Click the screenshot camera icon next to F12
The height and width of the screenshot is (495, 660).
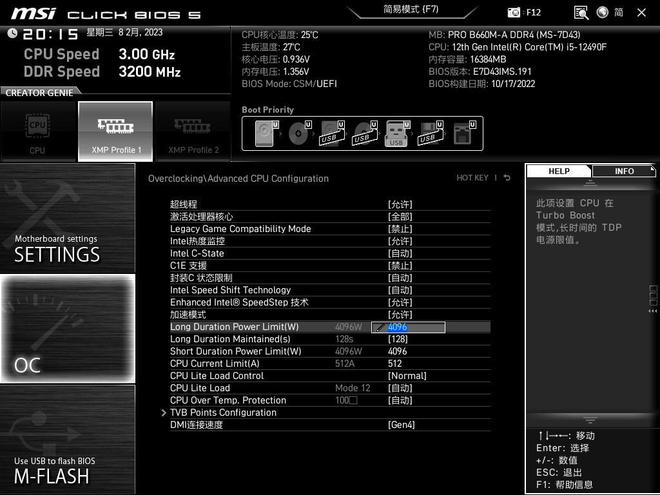click(x=514, y=13)
